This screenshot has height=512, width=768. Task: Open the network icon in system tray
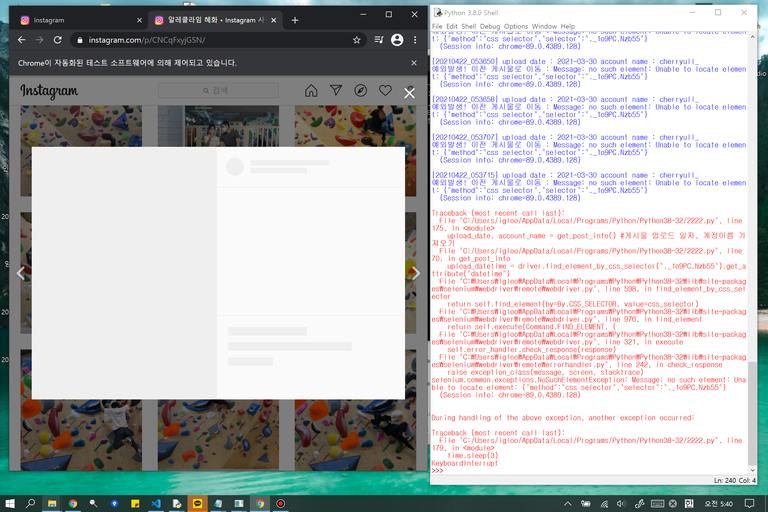click(x=604, y=503)
